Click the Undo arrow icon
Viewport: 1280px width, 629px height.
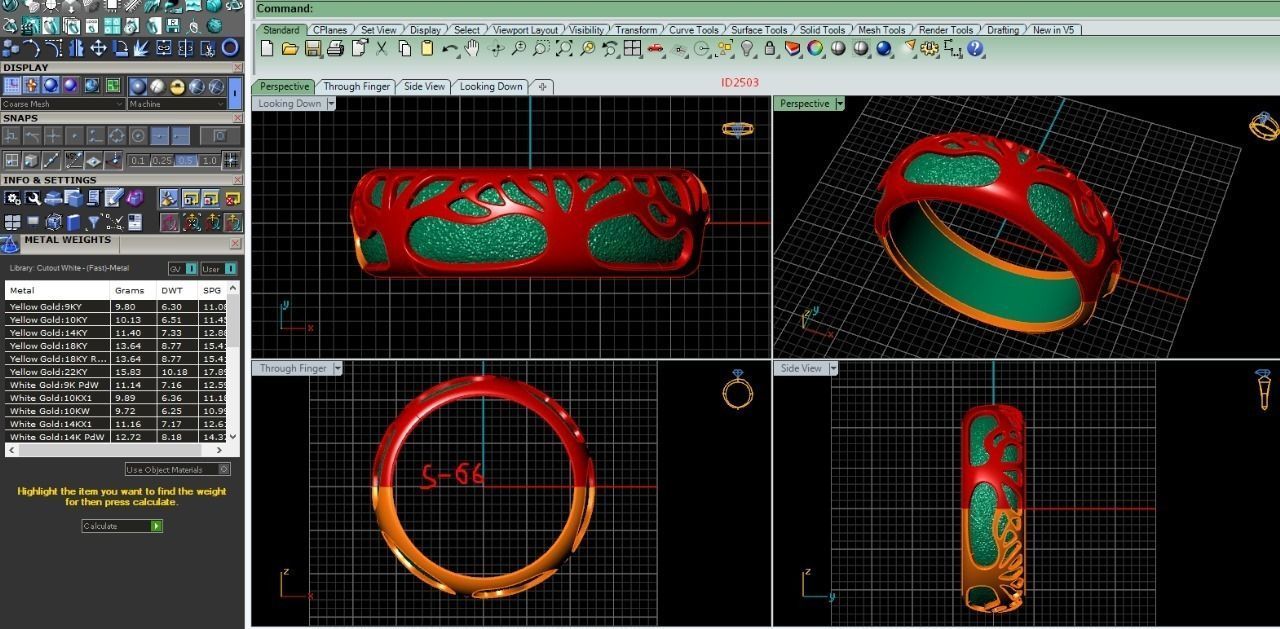tap(450, 48)
